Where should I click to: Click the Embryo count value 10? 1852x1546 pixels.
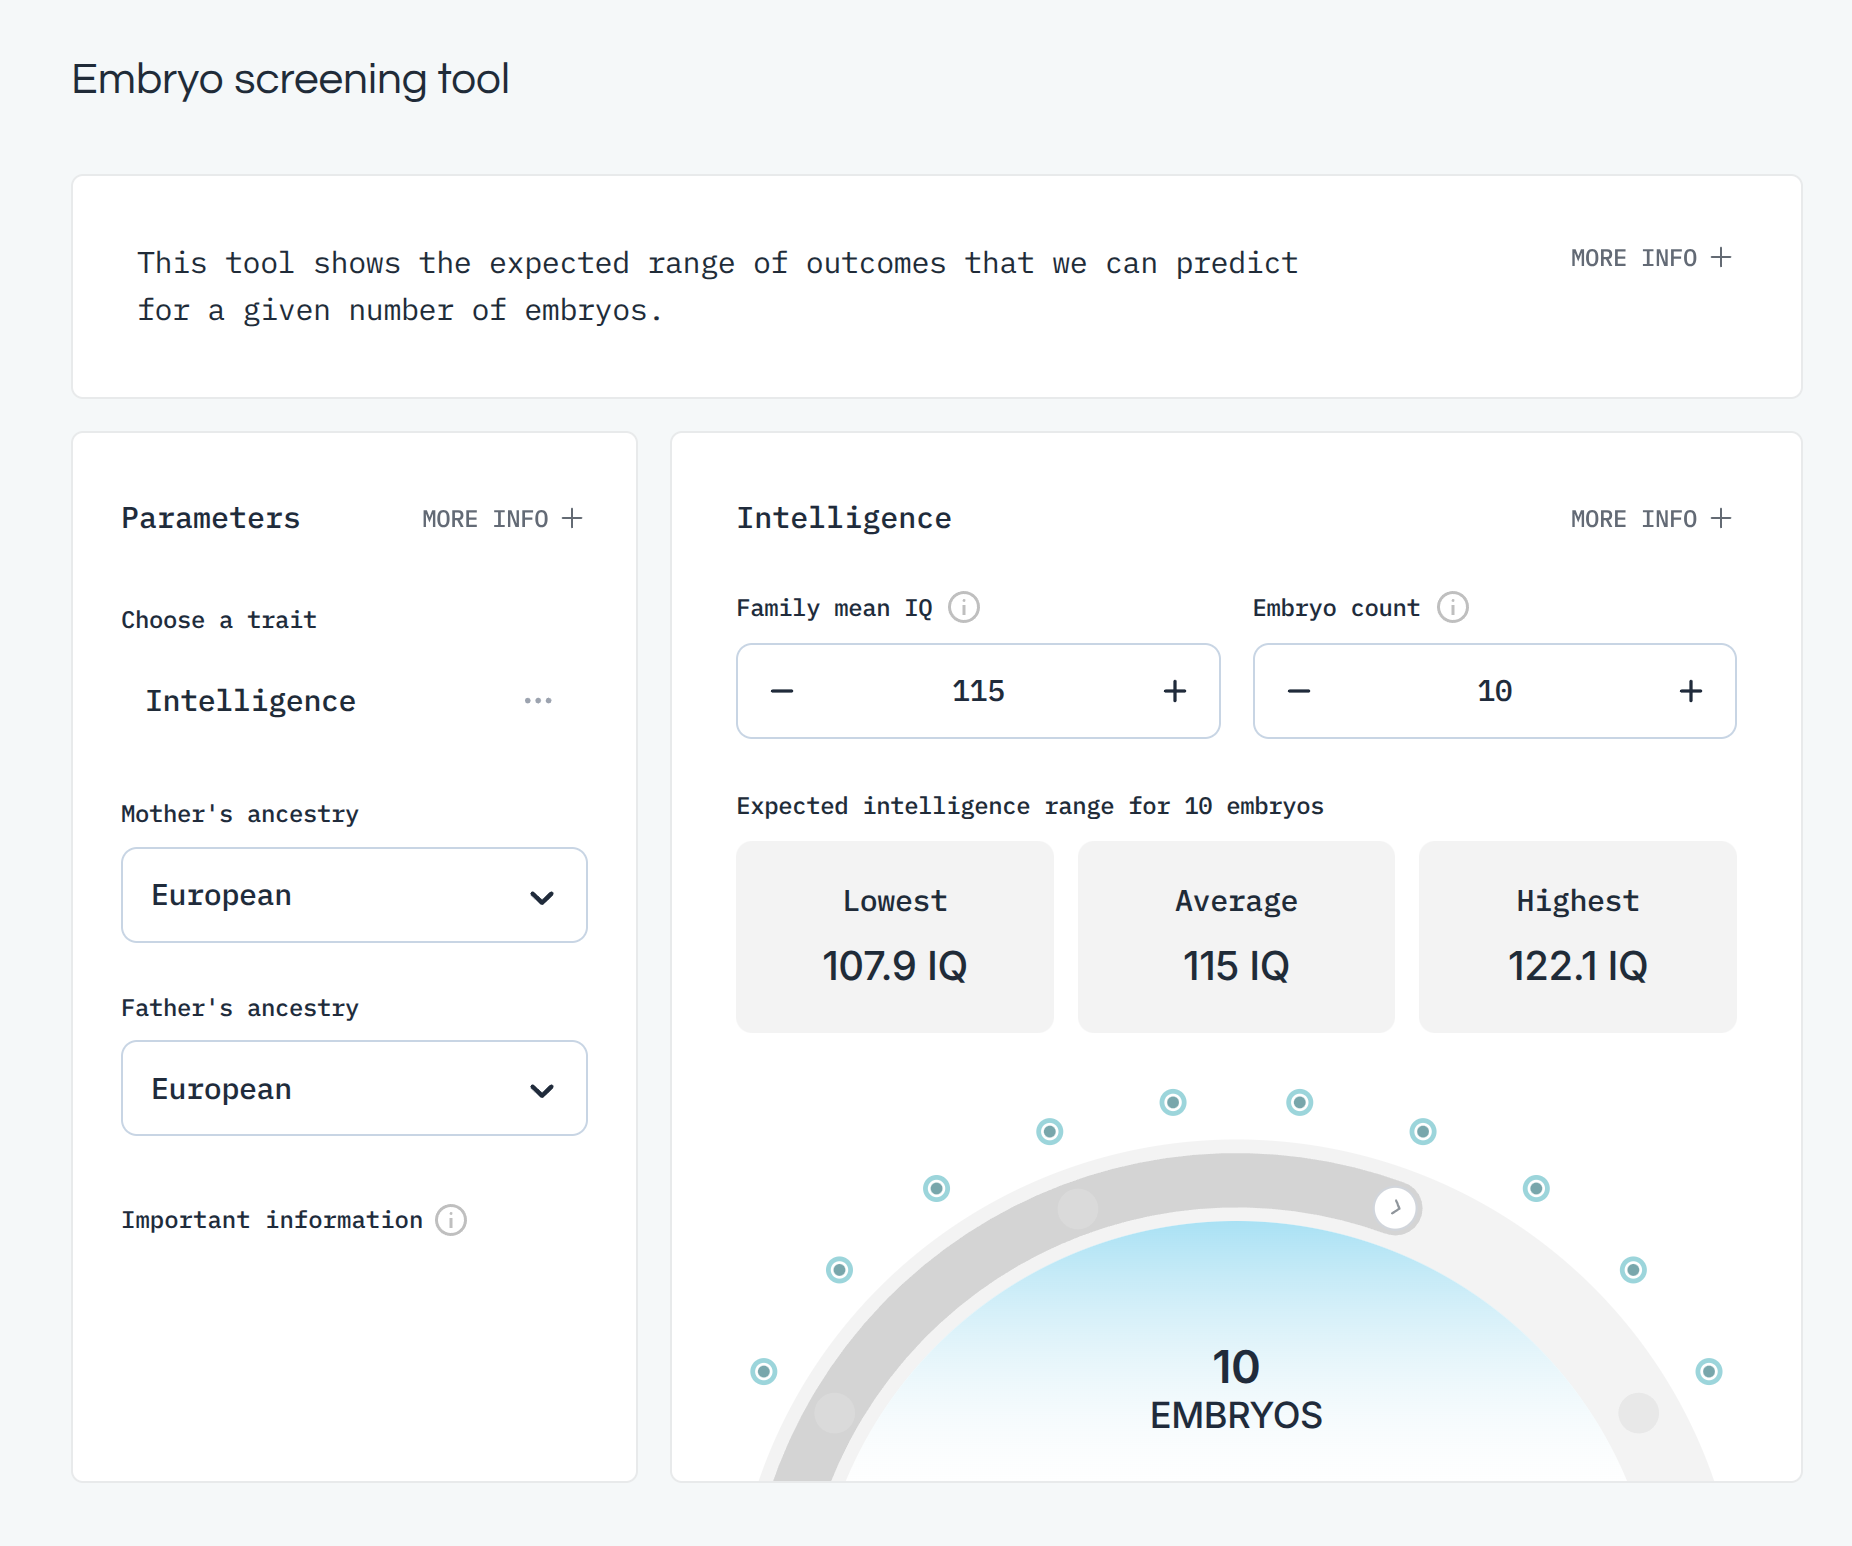point(1495,691)
